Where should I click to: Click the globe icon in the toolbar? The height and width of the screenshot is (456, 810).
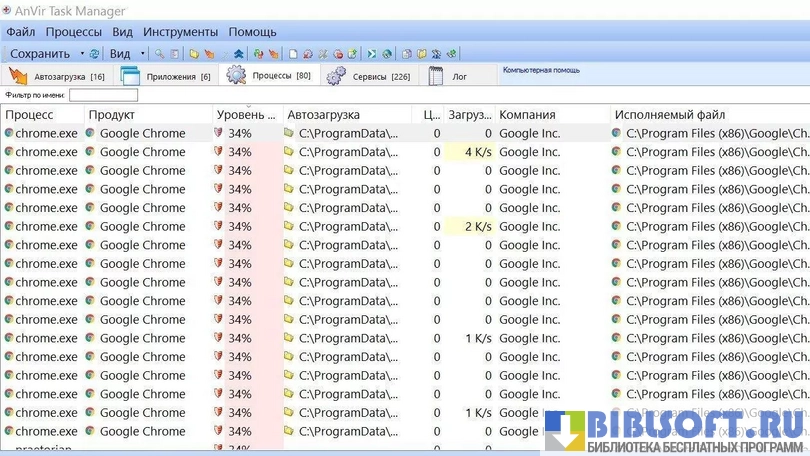coord(387,53)
